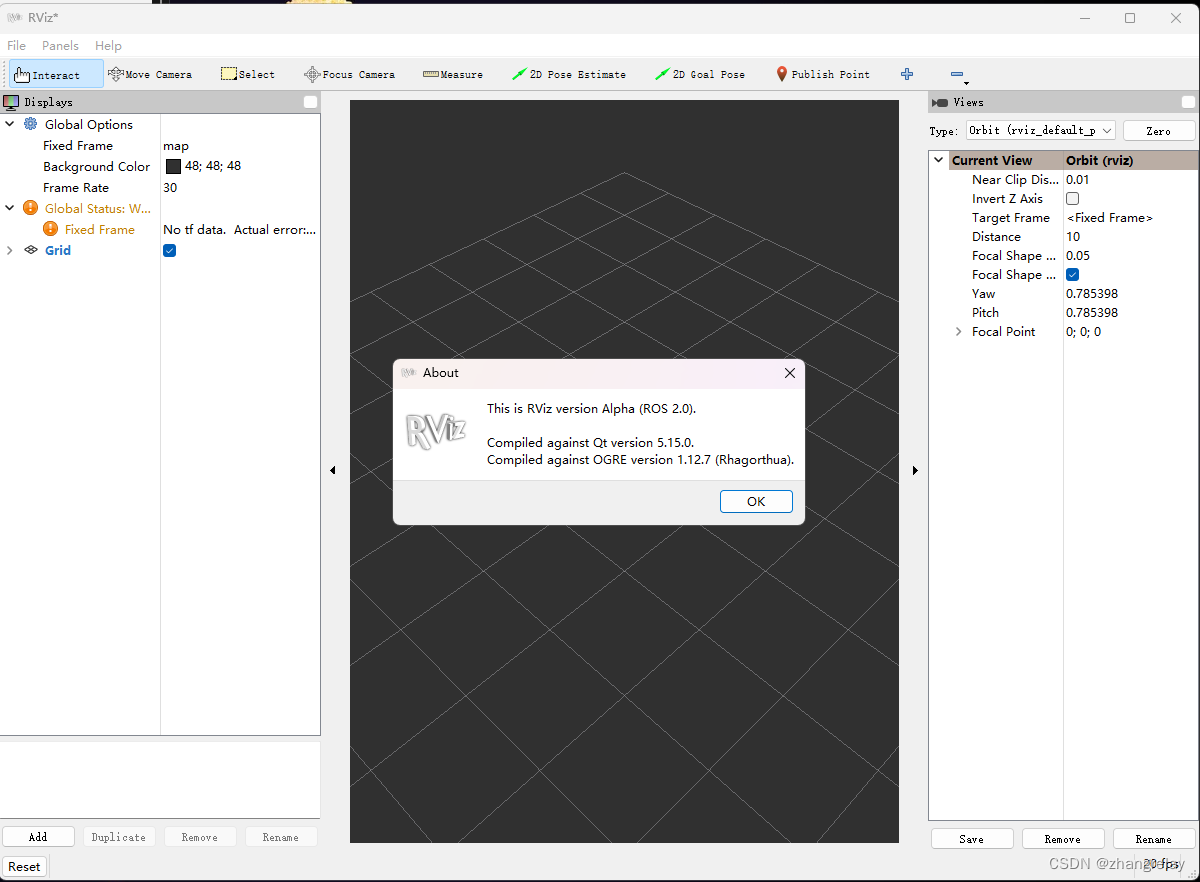The image size is (1200, 882).
Task: Click the Save view button
Action: click(972, 839)
